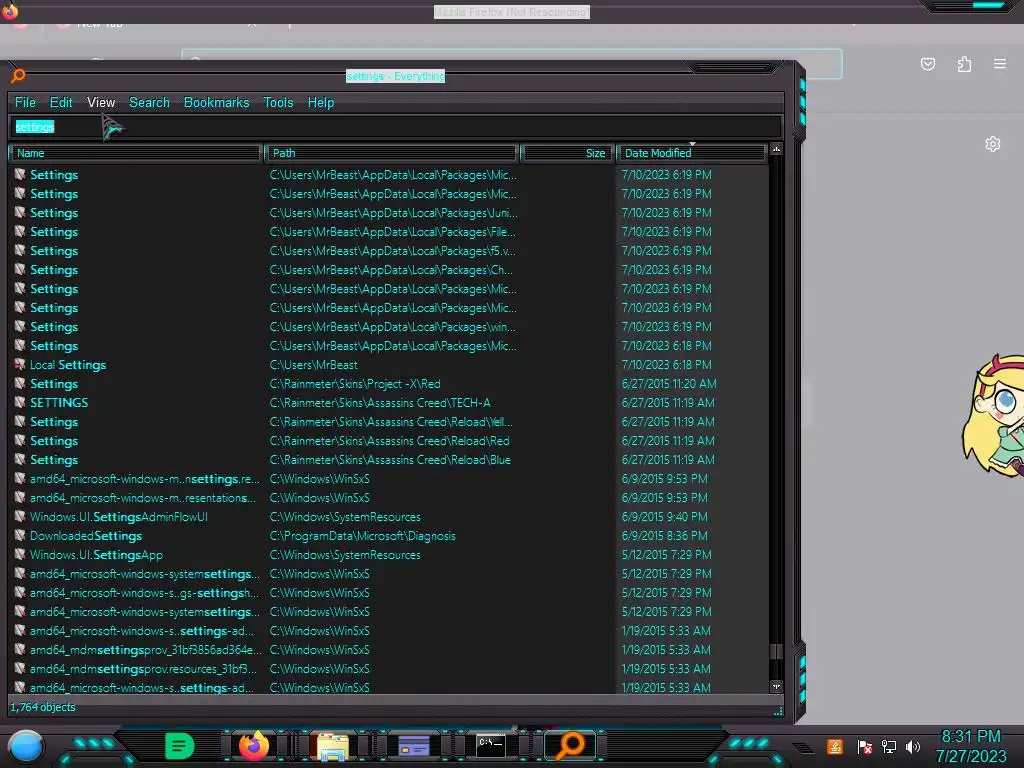This screenshot has width=1024, height=768.
Task: Click folder icon of 'DownloadedSettings' row
Action: [20, 536]
